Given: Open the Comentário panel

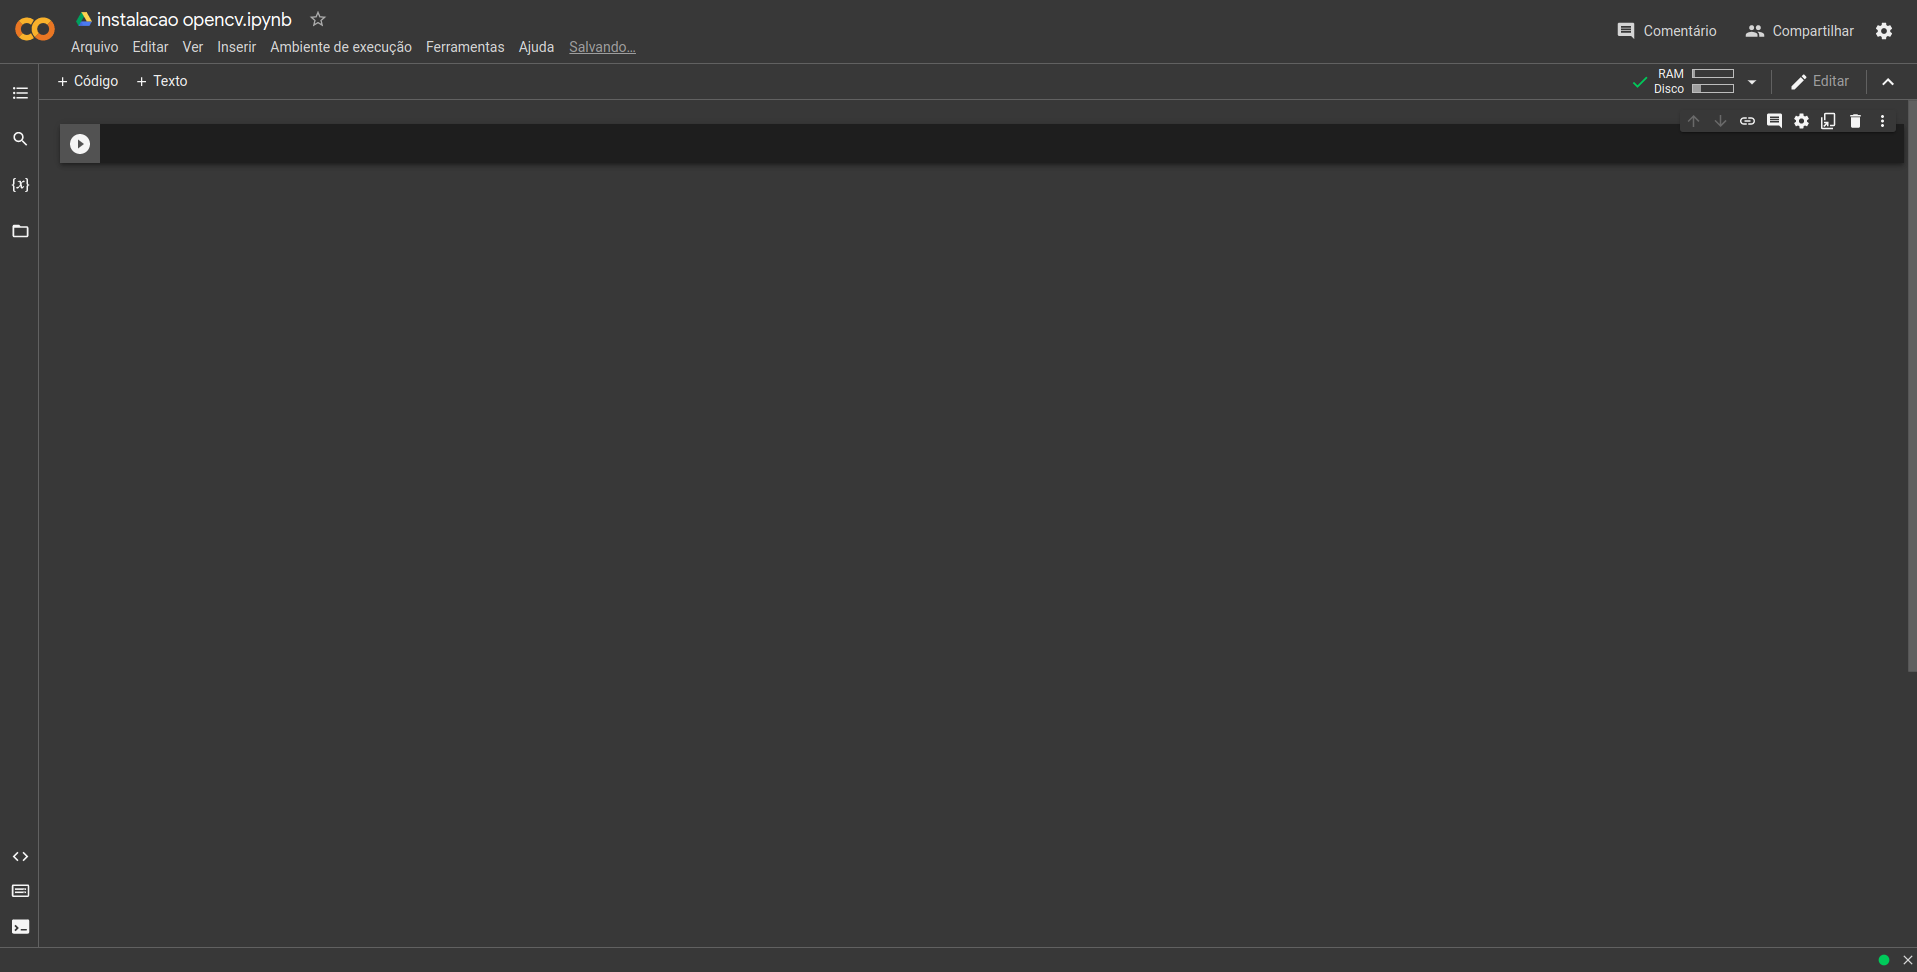Looking at the screenshot, I should click(x=1667, y=31).
